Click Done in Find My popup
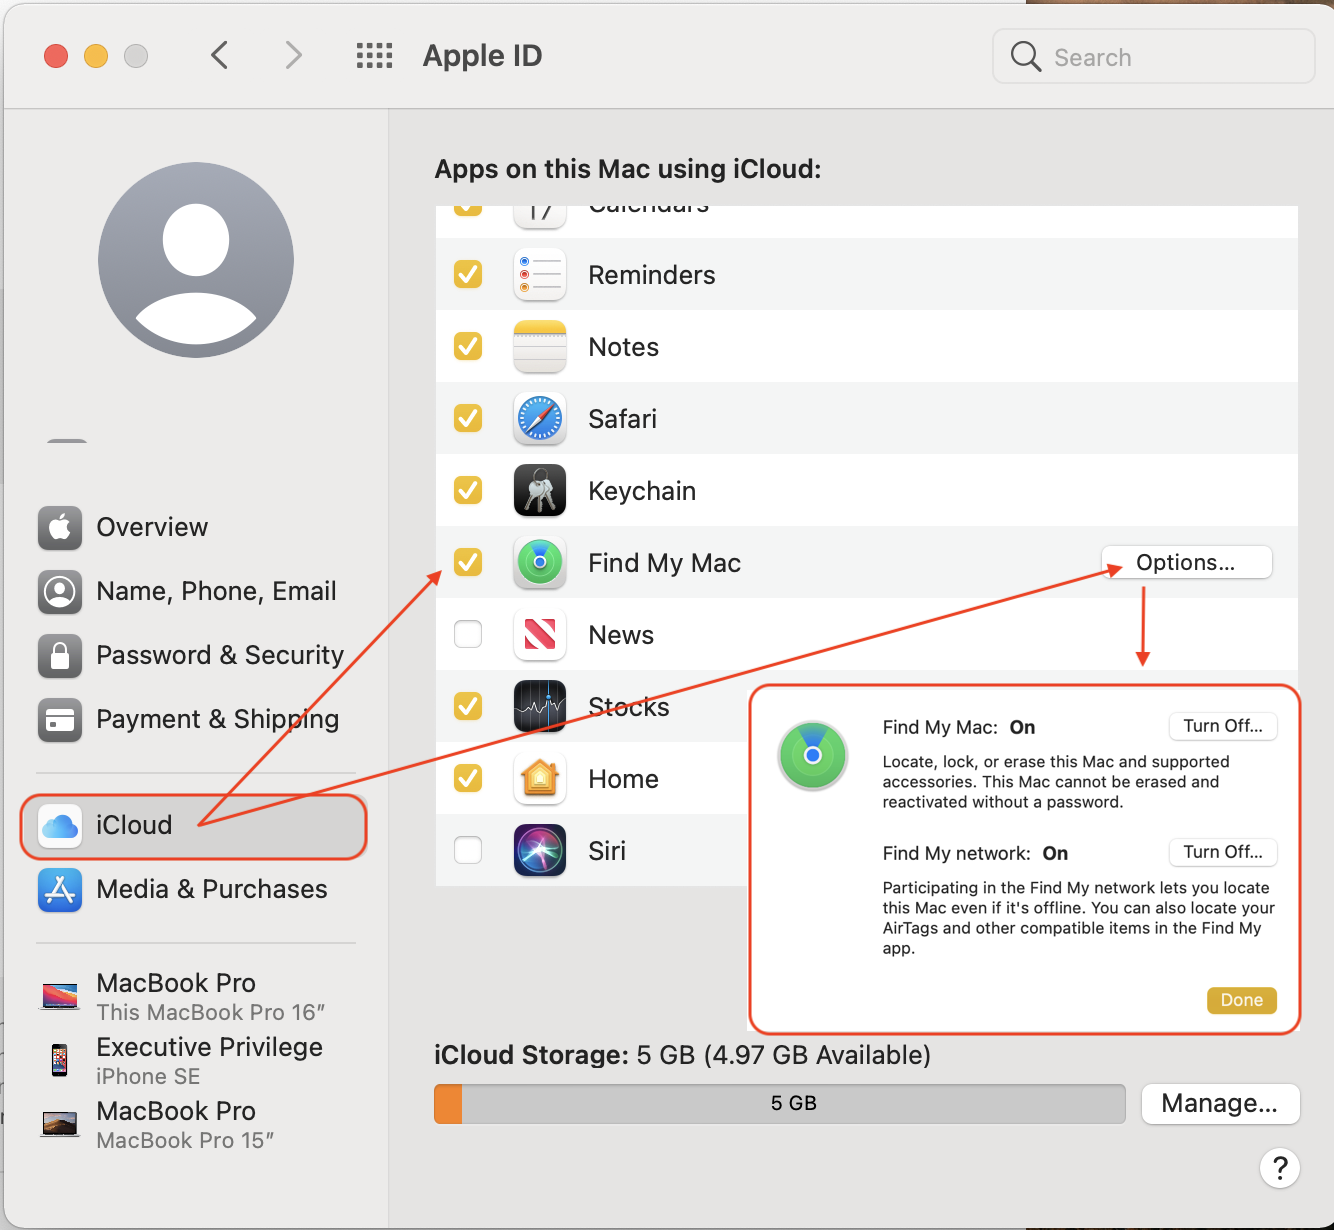1334x1230 pixels. coord(1242,1000)
